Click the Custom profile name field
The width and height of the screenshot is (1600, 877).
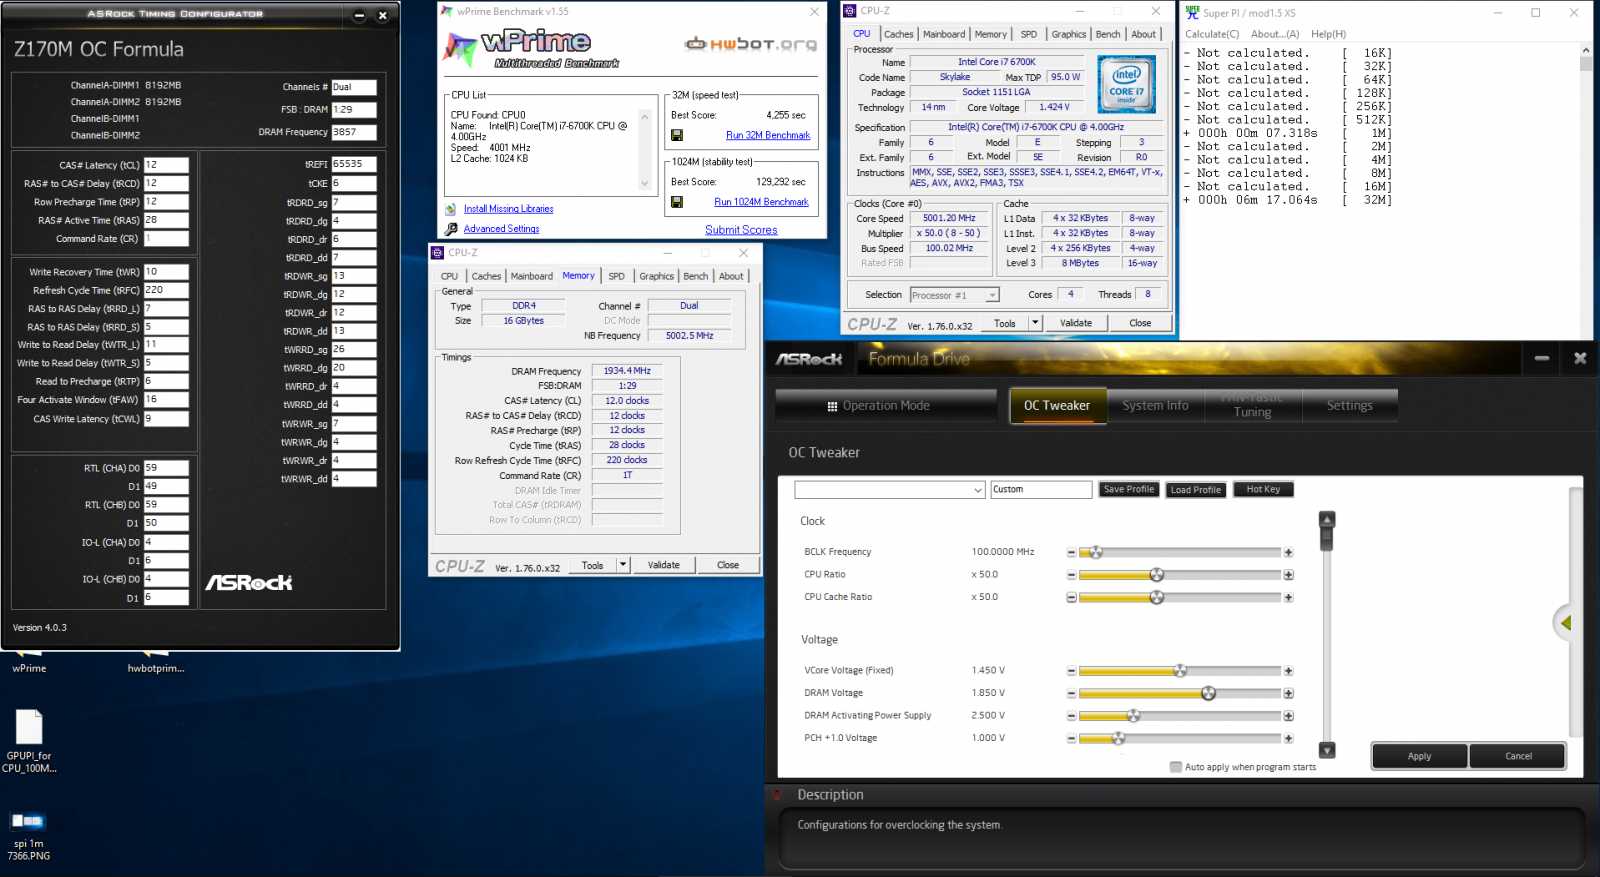click(x=1041, y=490)
